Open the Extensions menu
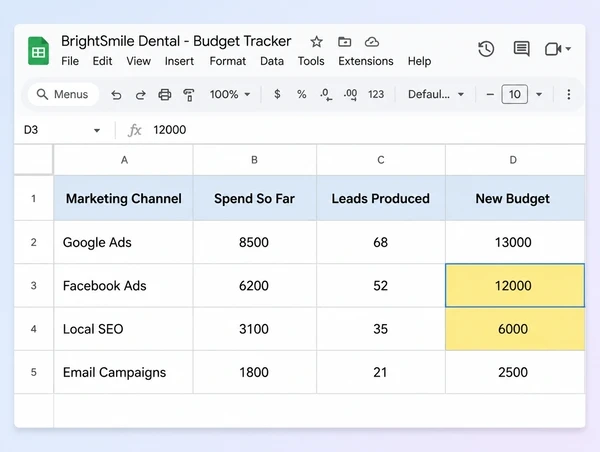The width and height of the screenshot is (600, 452). (366, 61)
